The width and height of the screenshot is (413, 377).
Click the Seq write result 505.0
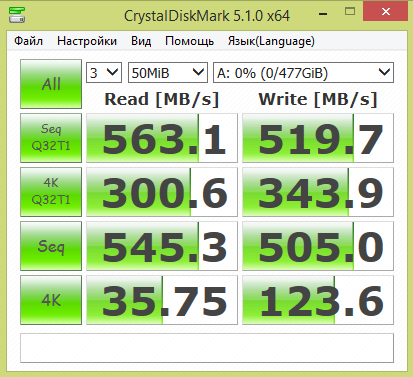(318, 246)
